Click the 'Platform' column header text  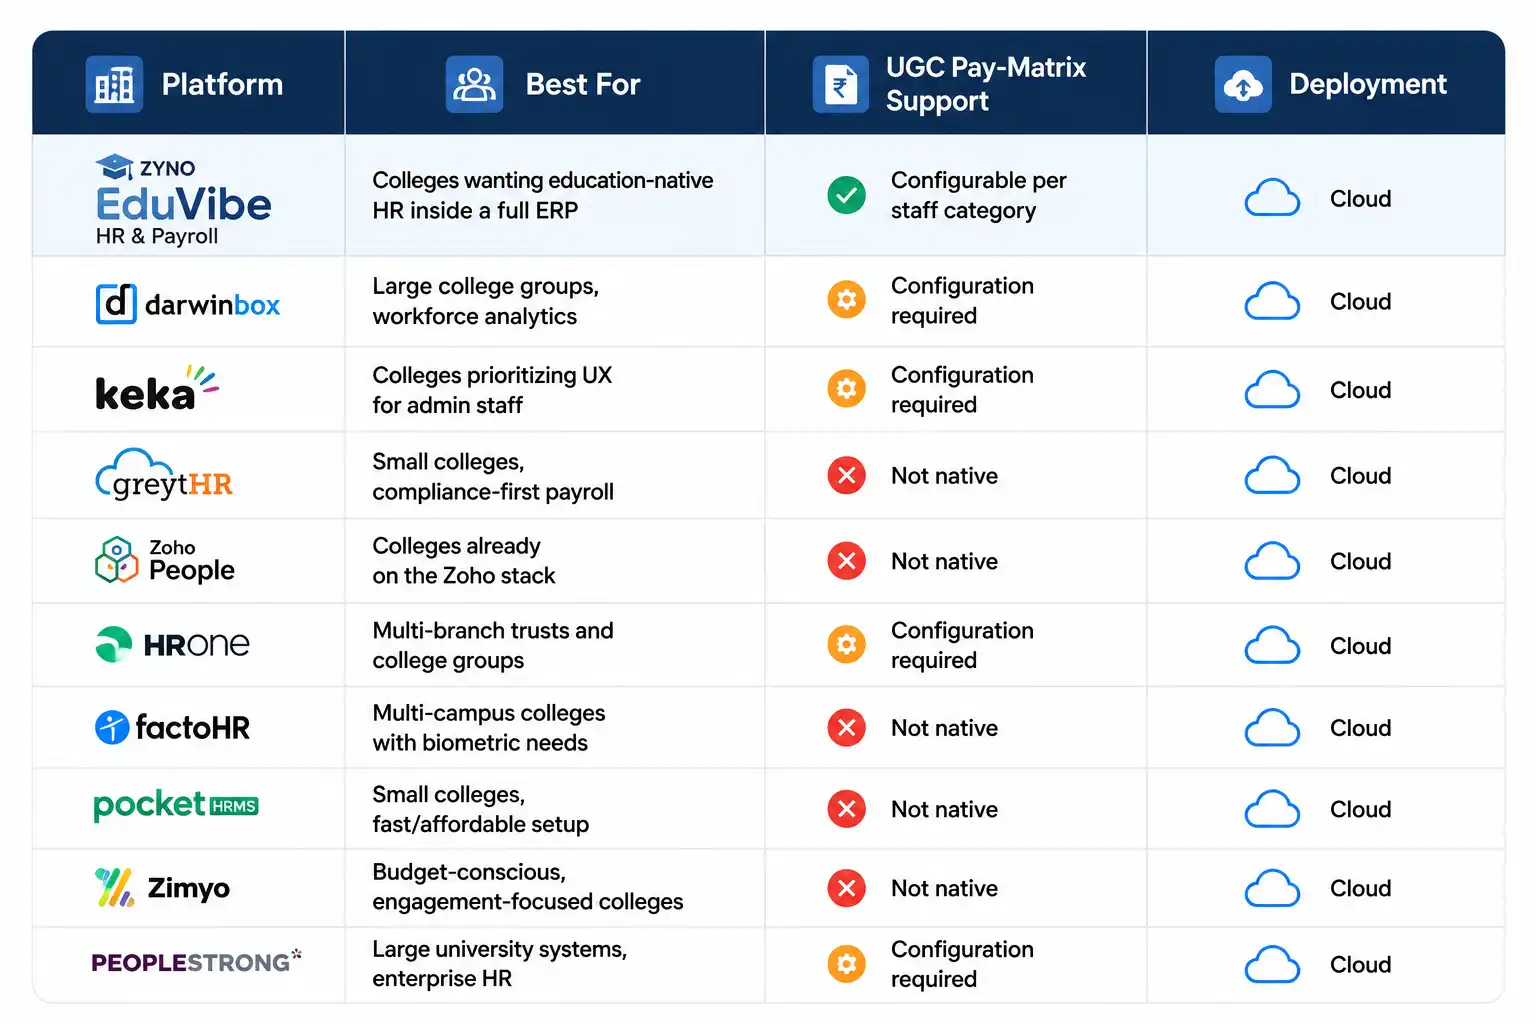pos(222,85)
